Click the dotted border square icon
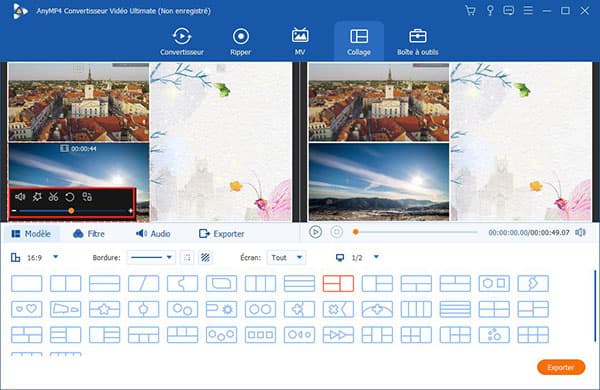This screenshot has height=390, width=600. (x=187, y=258)
